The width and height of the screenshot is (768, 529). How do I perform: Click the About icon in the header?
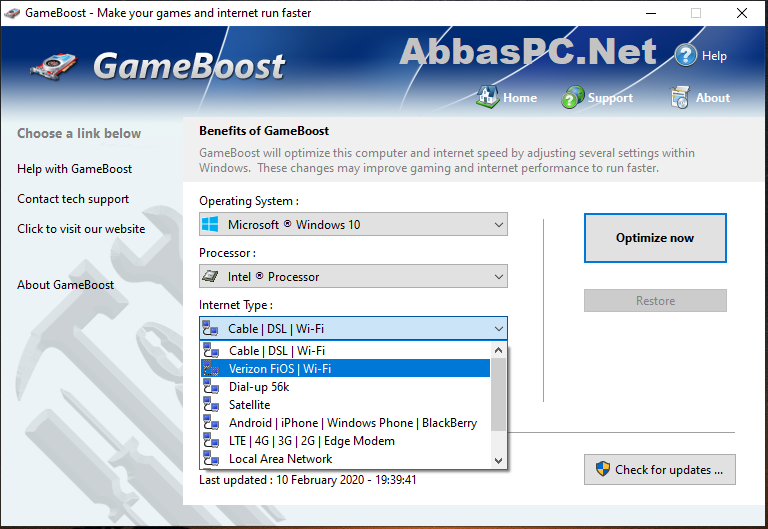[680, 97]
